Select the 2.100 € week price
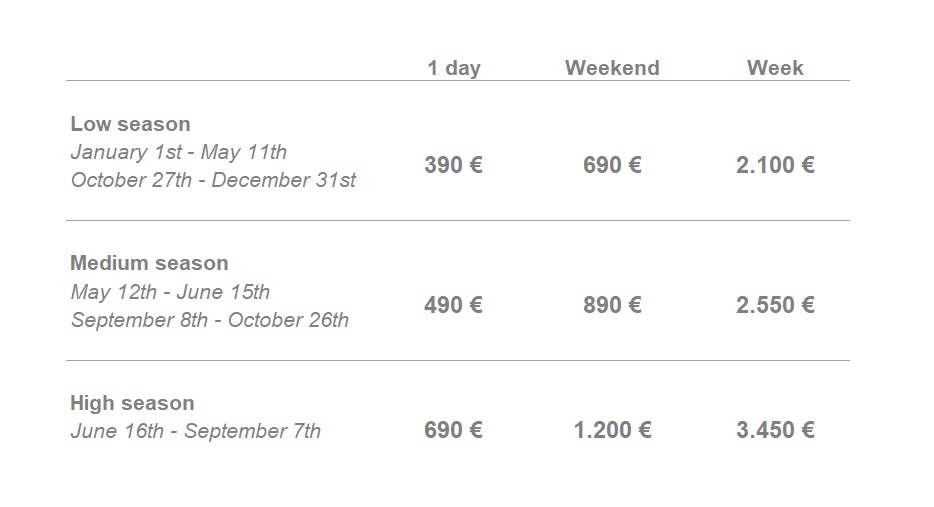Image resolution: width=934 pixels, height=507 pixels. (x=775, y=165)
